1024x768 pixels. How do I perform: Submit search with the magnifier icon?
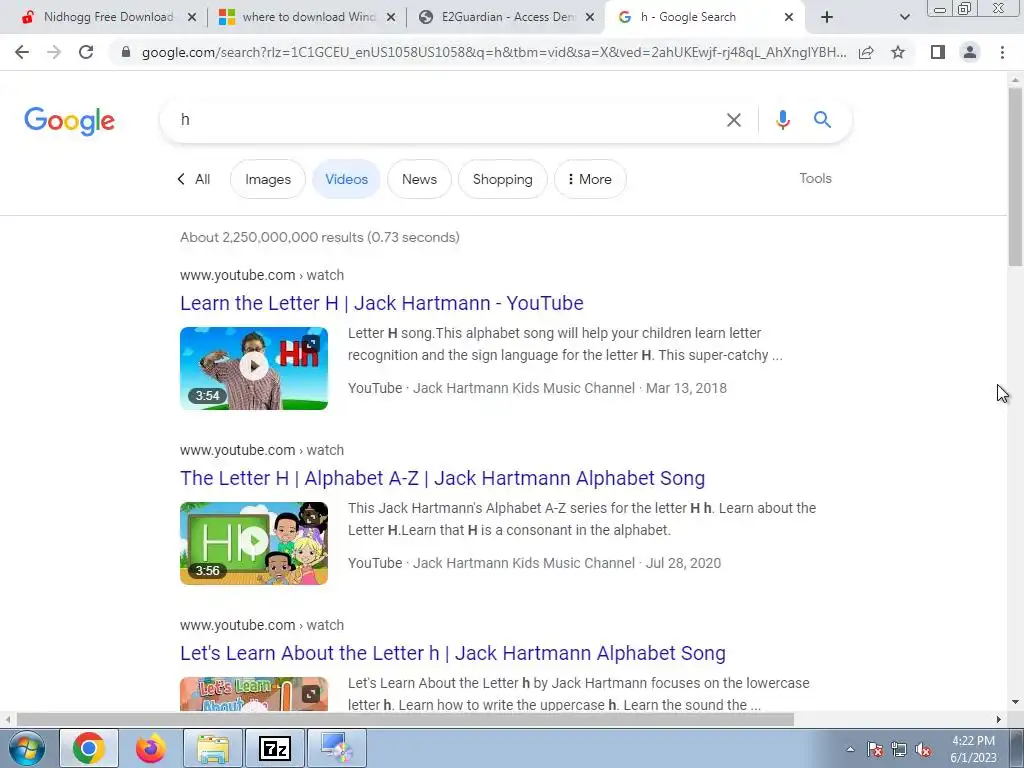pos(822,120)
